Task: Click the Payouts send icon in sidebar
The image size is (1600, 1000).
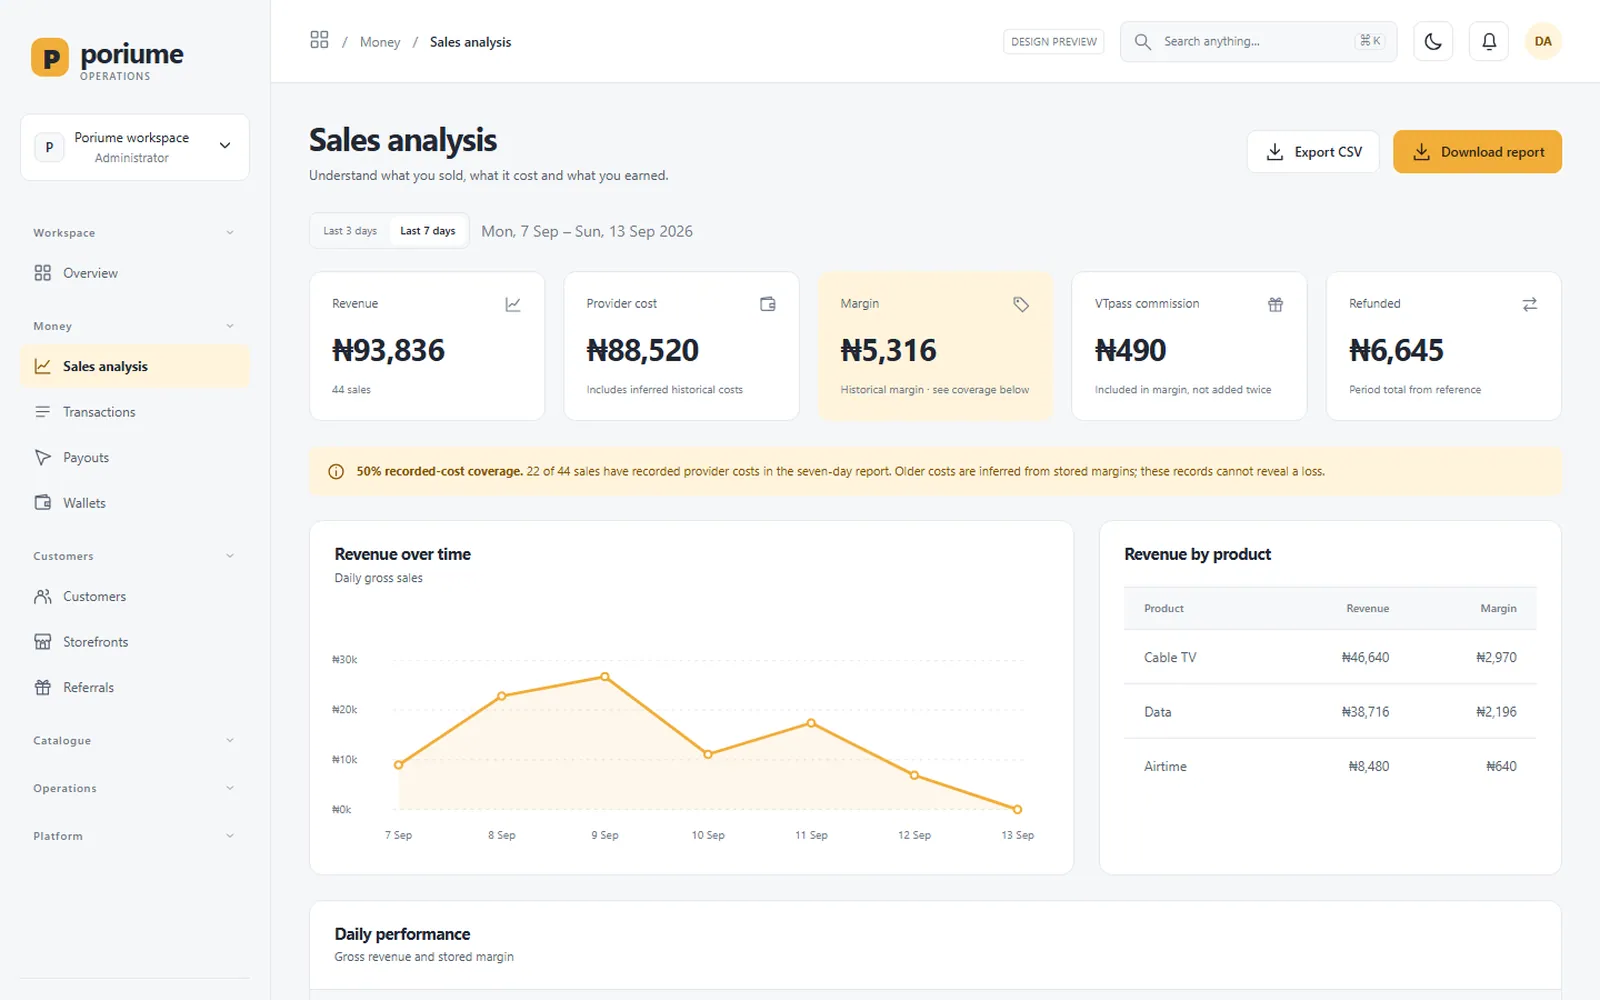Action: pyautogui.click(x=42, y=457)
